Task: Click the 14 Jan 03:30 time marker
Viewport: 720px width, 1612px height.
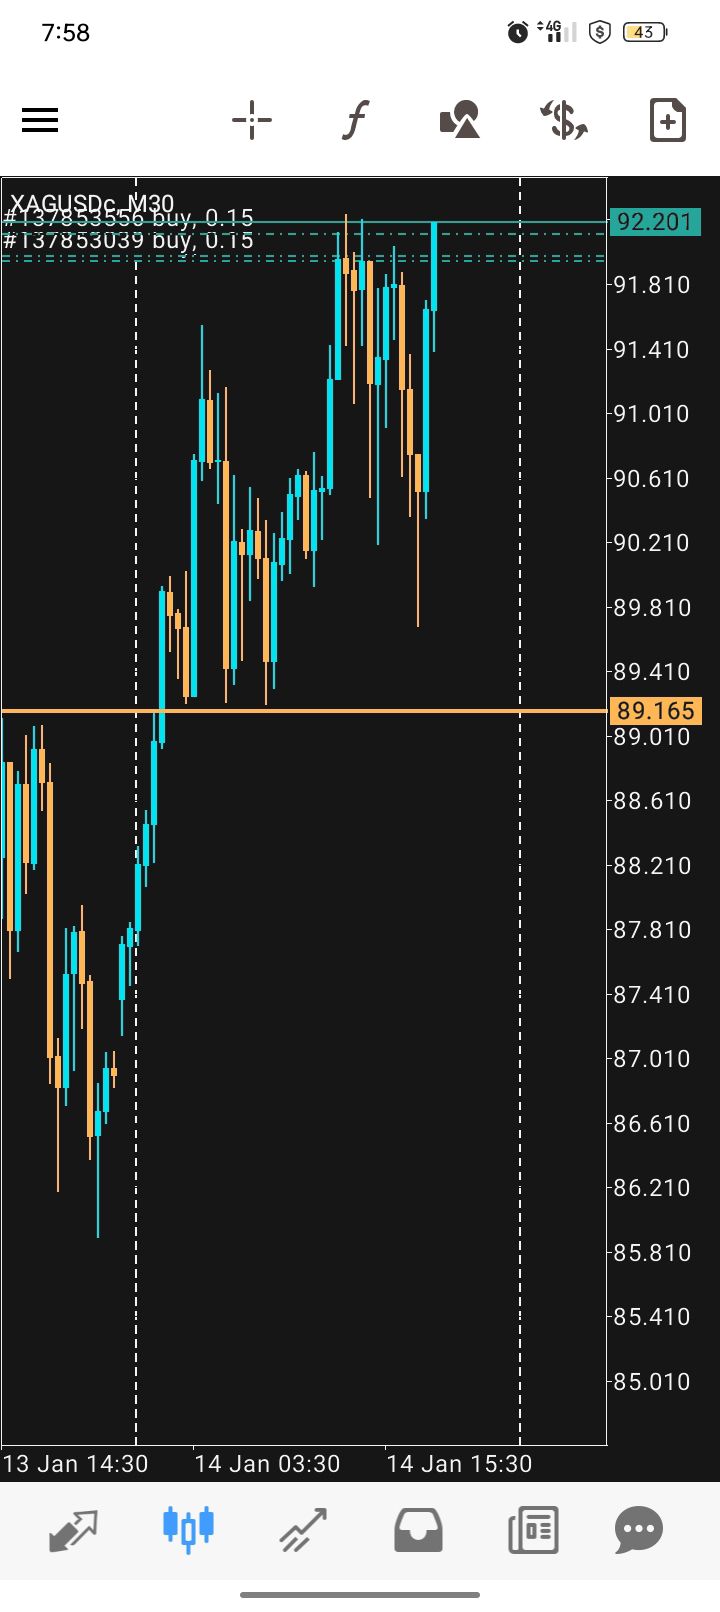Action: (267, 1464)
